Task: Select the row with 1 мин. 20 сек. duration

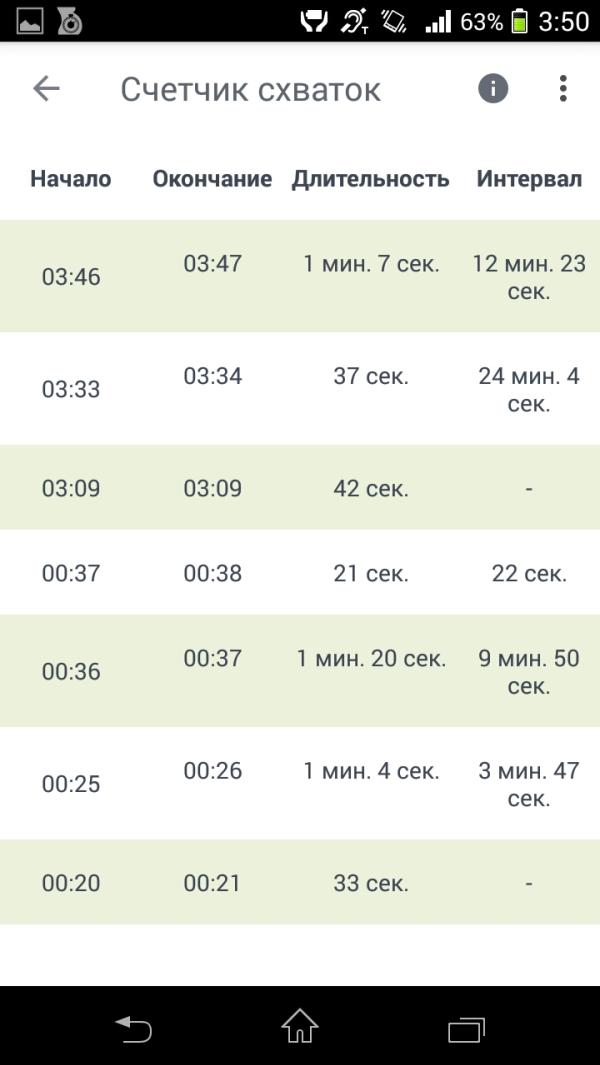Action: pyautogui.click(x=300, y=671)
